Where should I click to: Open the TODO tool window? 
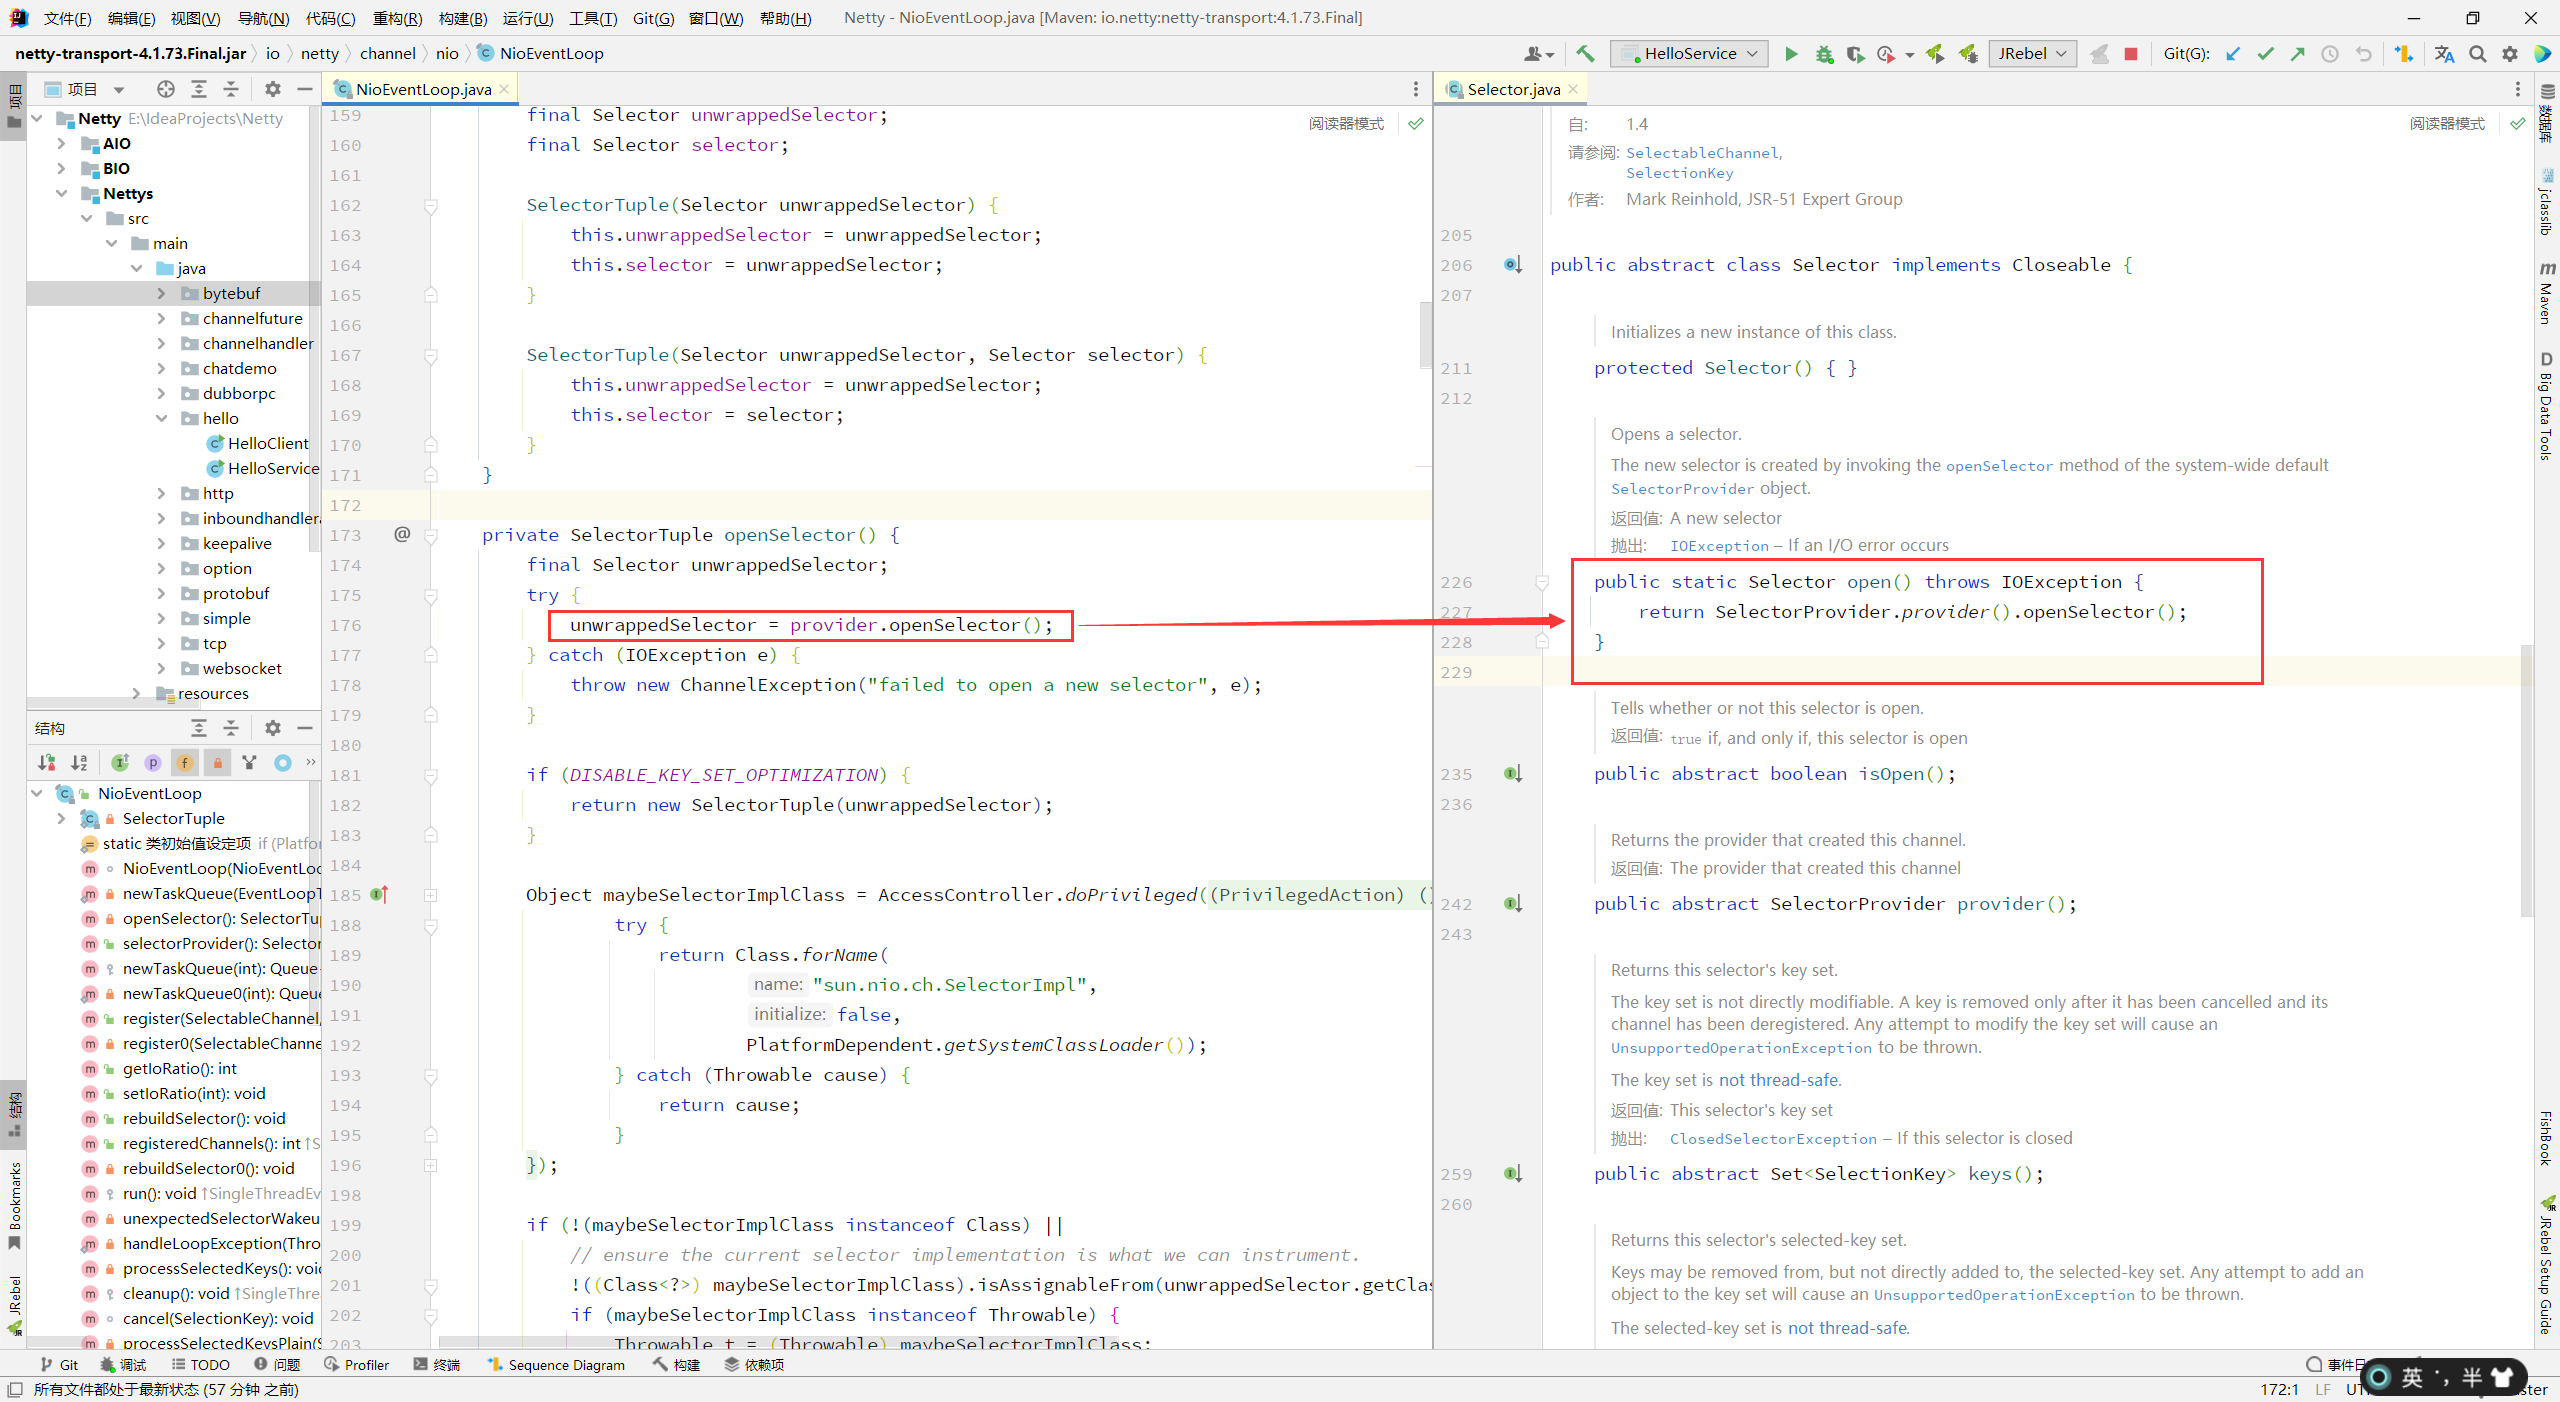pos(200,1364)
